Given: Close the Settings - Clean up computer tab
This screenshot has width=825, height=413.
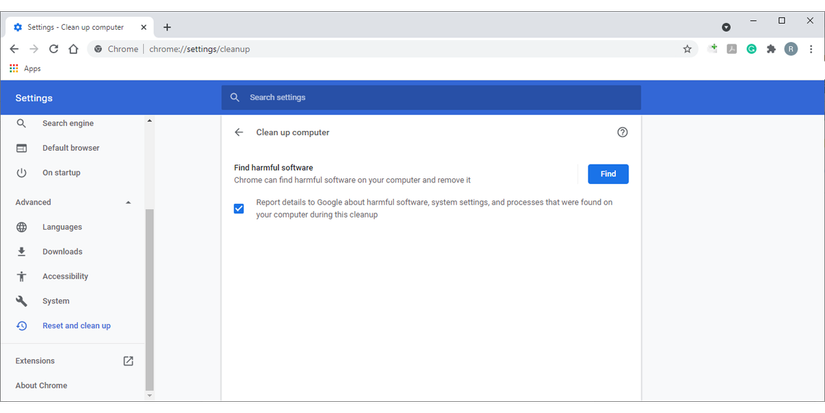Looking at the screenshot, I should click(x=143, y=27).
